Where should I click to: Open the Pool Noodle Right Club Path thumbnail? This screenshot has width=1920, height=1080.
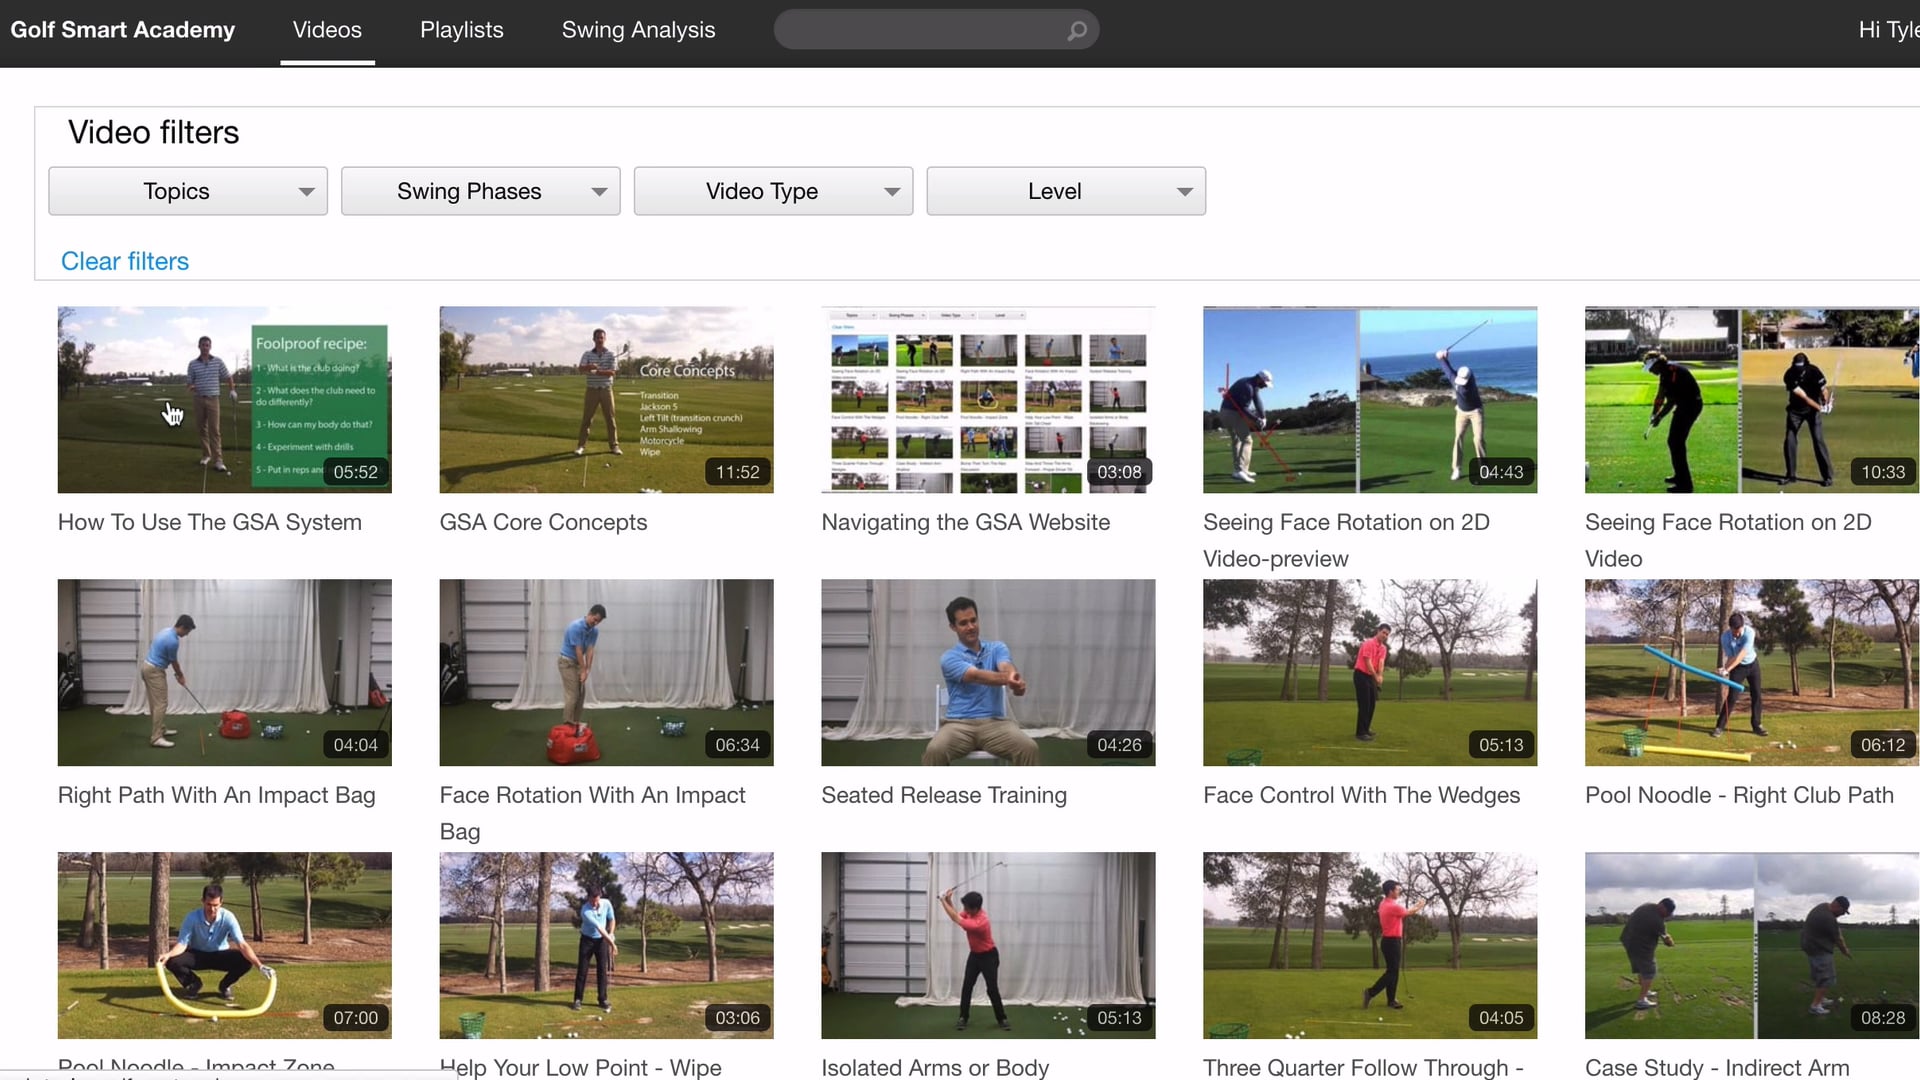tap(1751, 672)
